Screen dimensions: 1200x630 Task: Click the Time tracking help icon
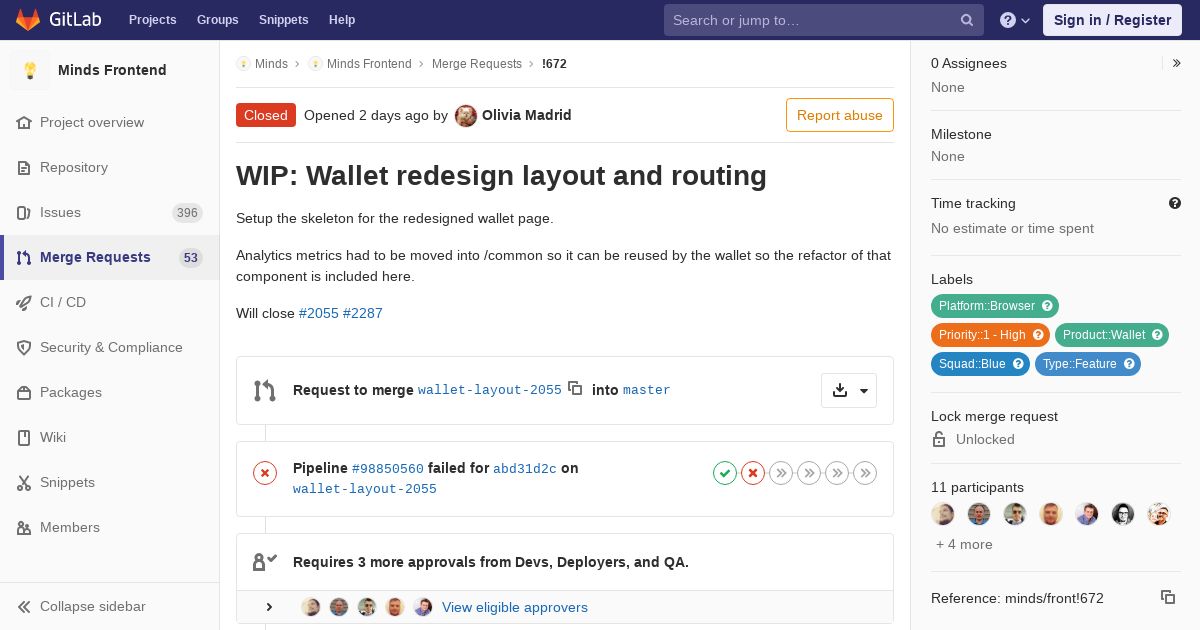point(1175,203)
